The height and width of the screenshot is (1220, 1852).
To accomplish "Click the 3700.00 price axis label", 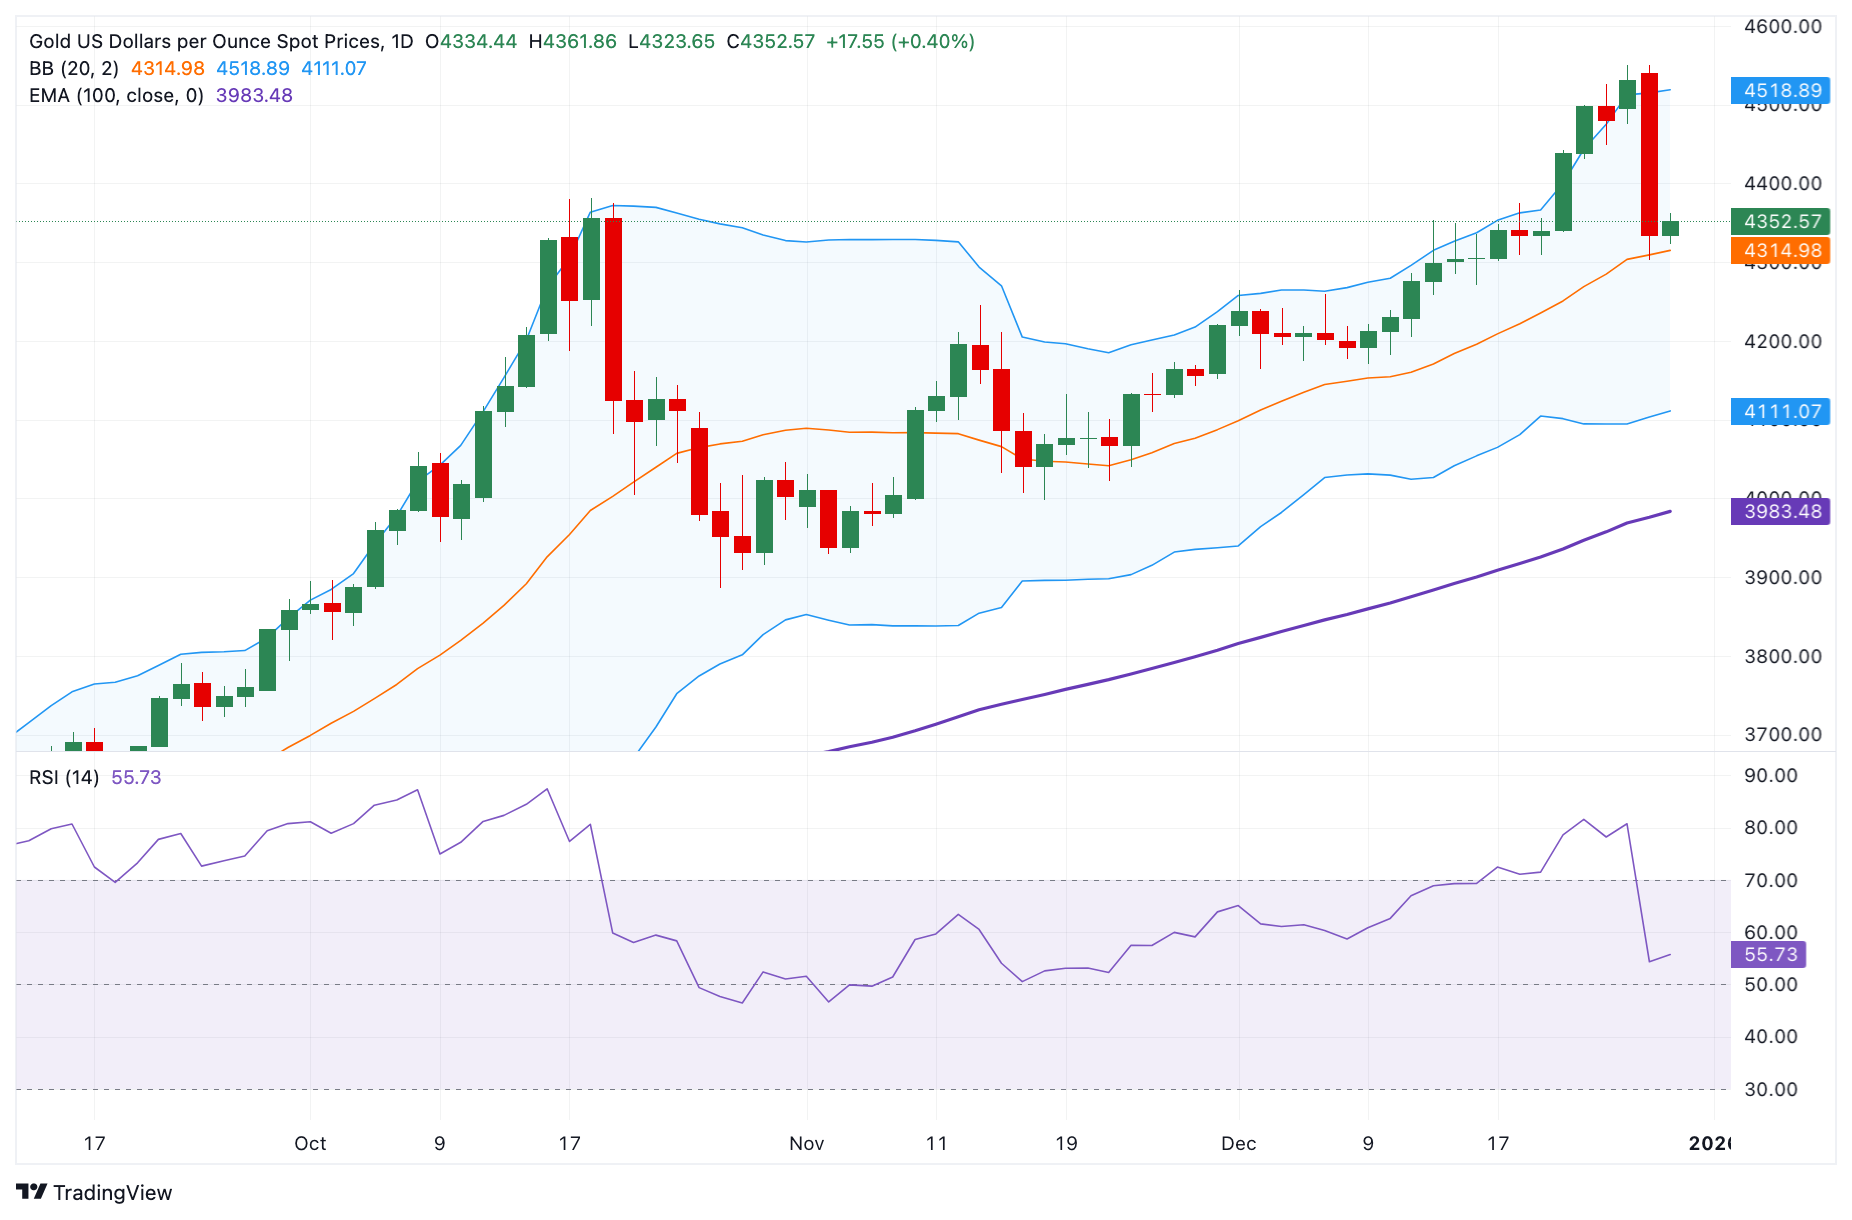I will click(1782, 734).
